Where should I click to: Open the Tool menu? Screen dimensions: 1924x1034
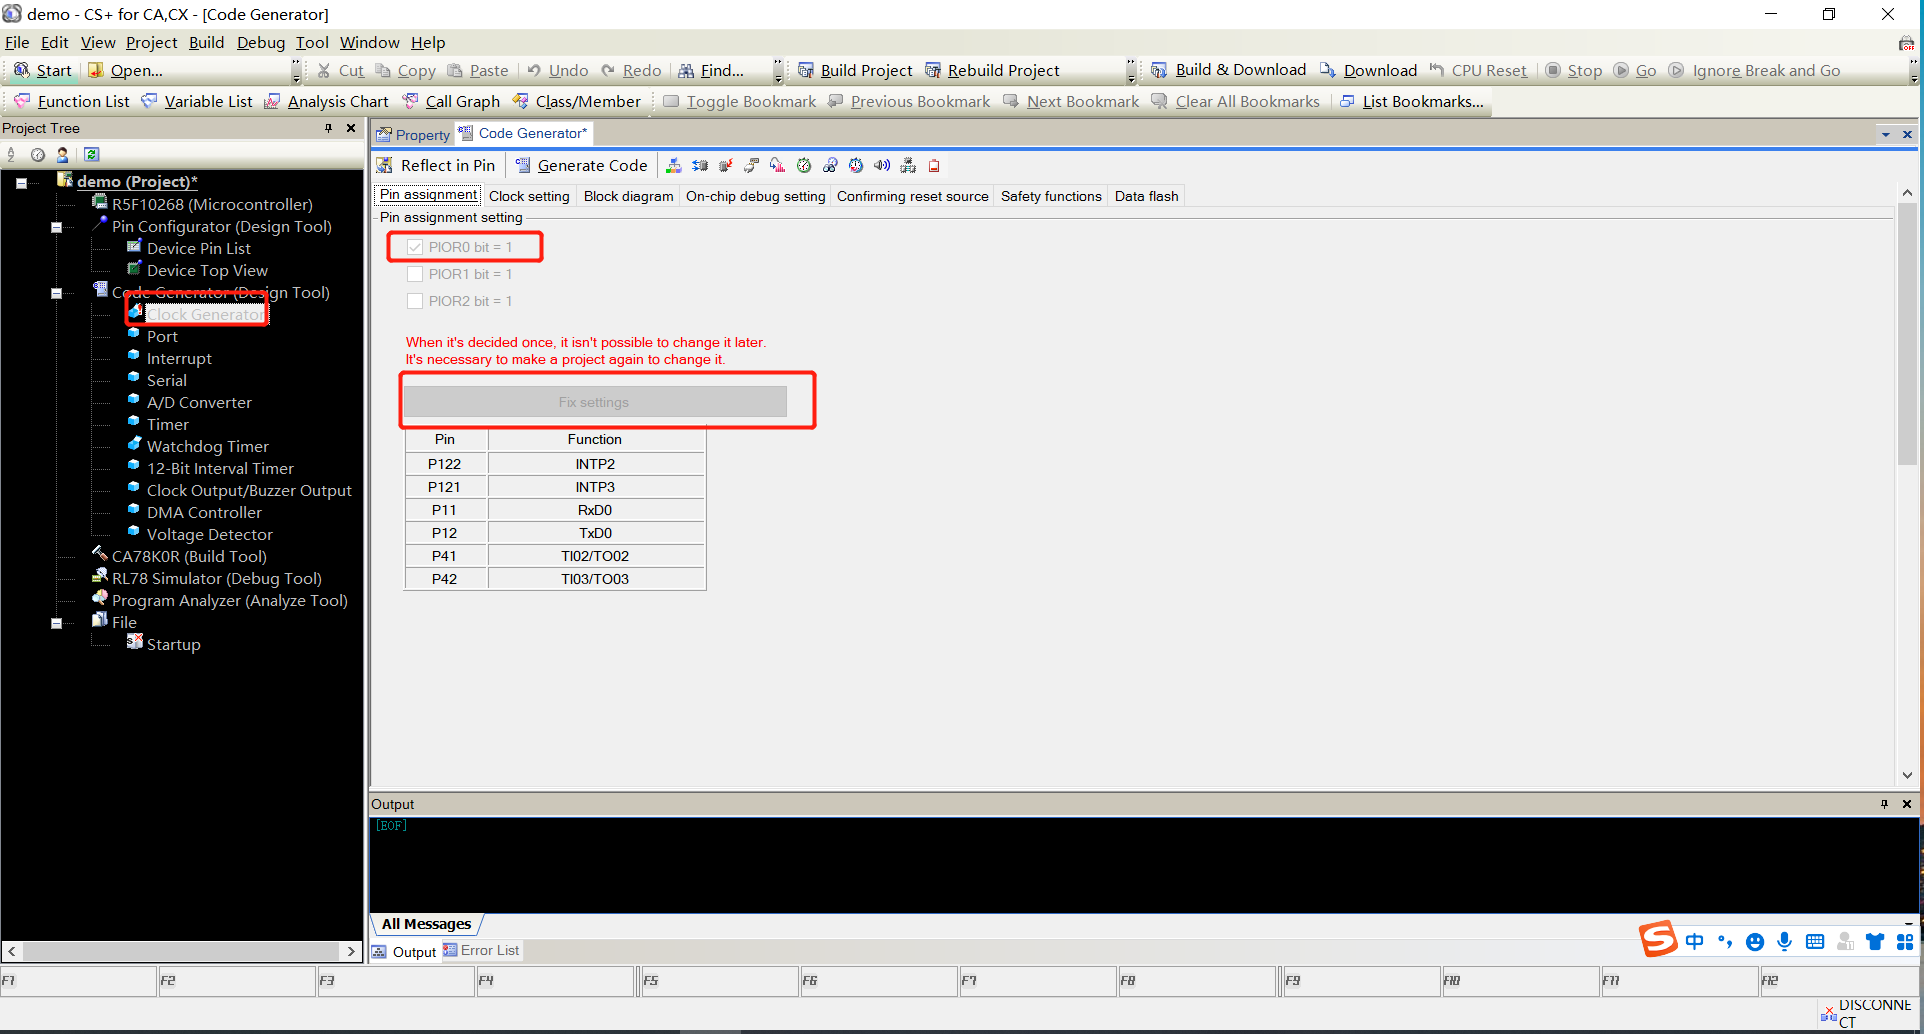(312, 42)
